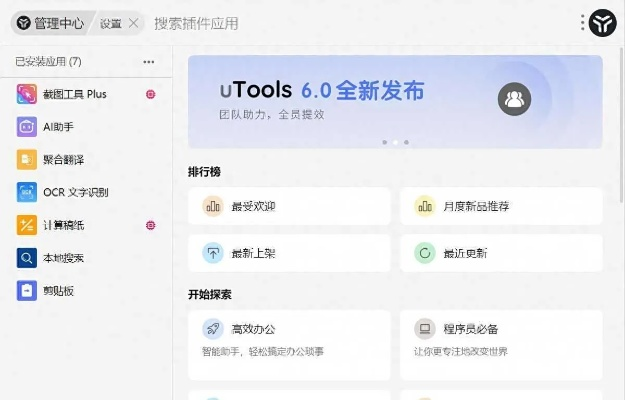625x400 pixels.
Task: Open the 最受欢迎 ranking card
Action: [289, 206]
